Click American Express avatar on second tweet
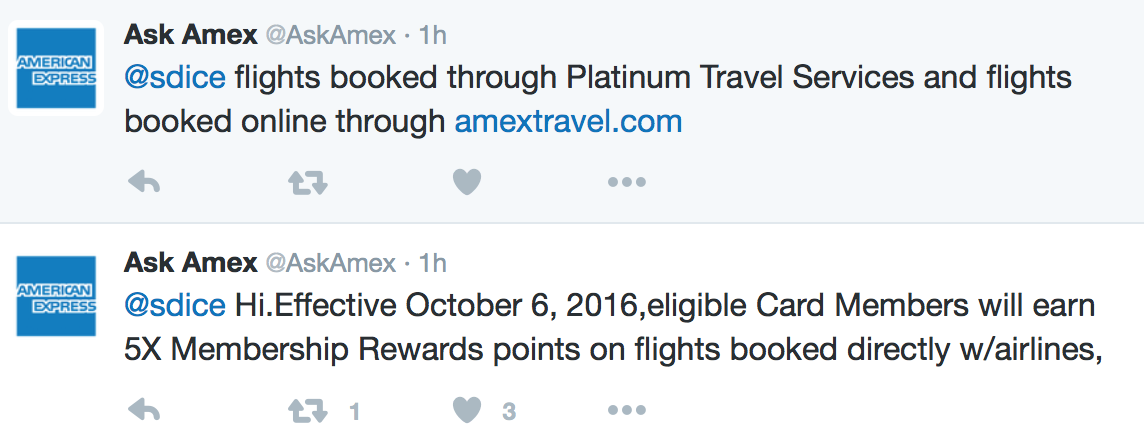The image size is (1144, 446). click(56, 296)
